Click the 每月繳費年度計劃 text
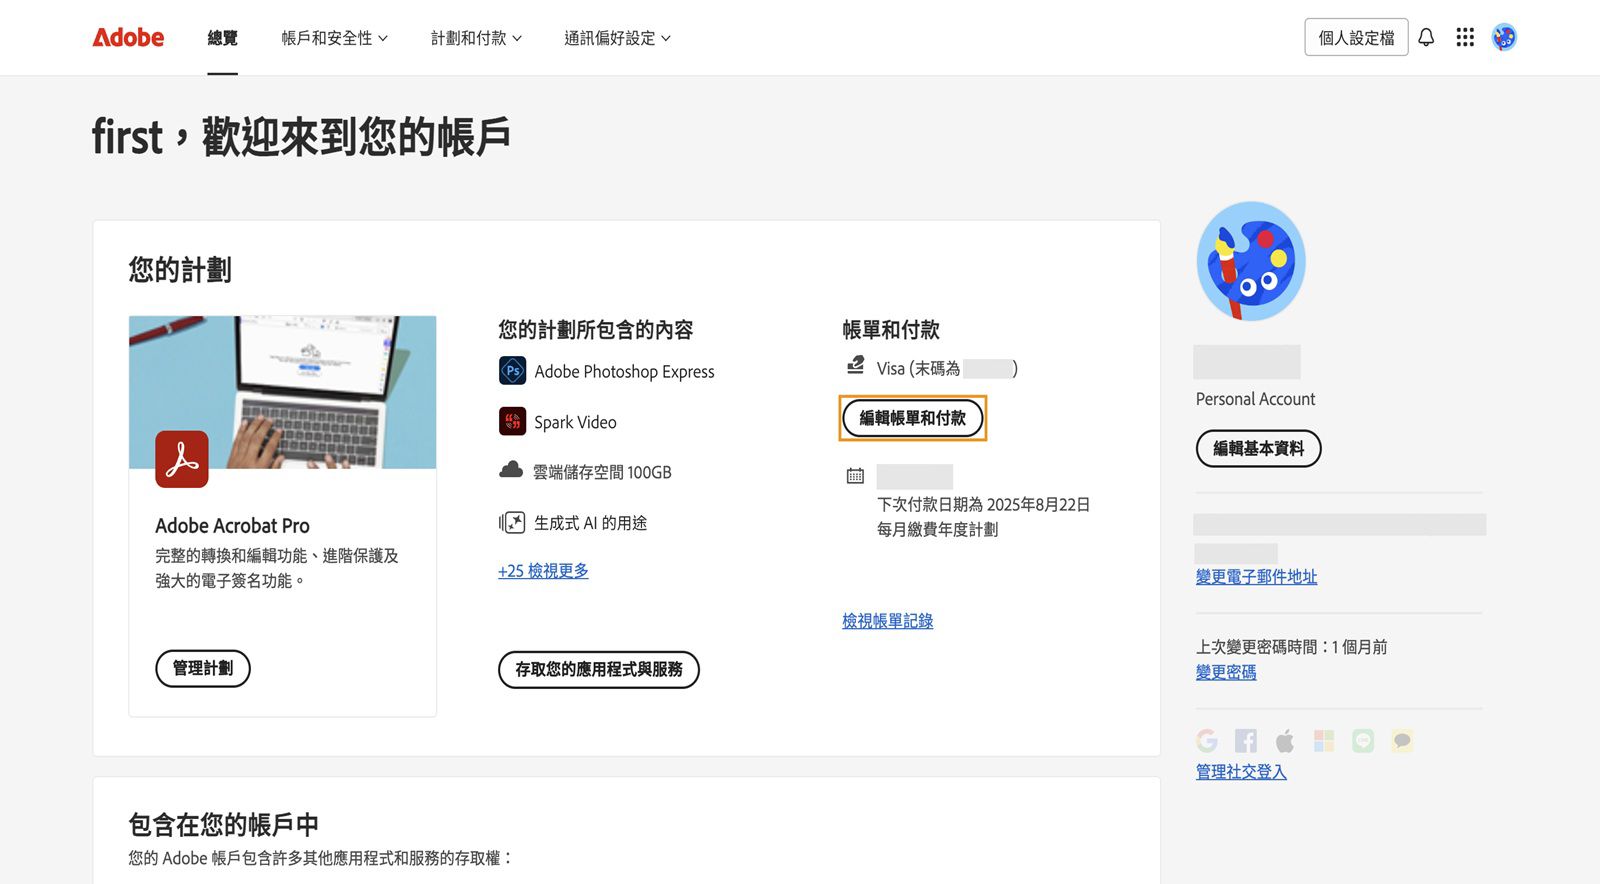 tap(937, 529)
